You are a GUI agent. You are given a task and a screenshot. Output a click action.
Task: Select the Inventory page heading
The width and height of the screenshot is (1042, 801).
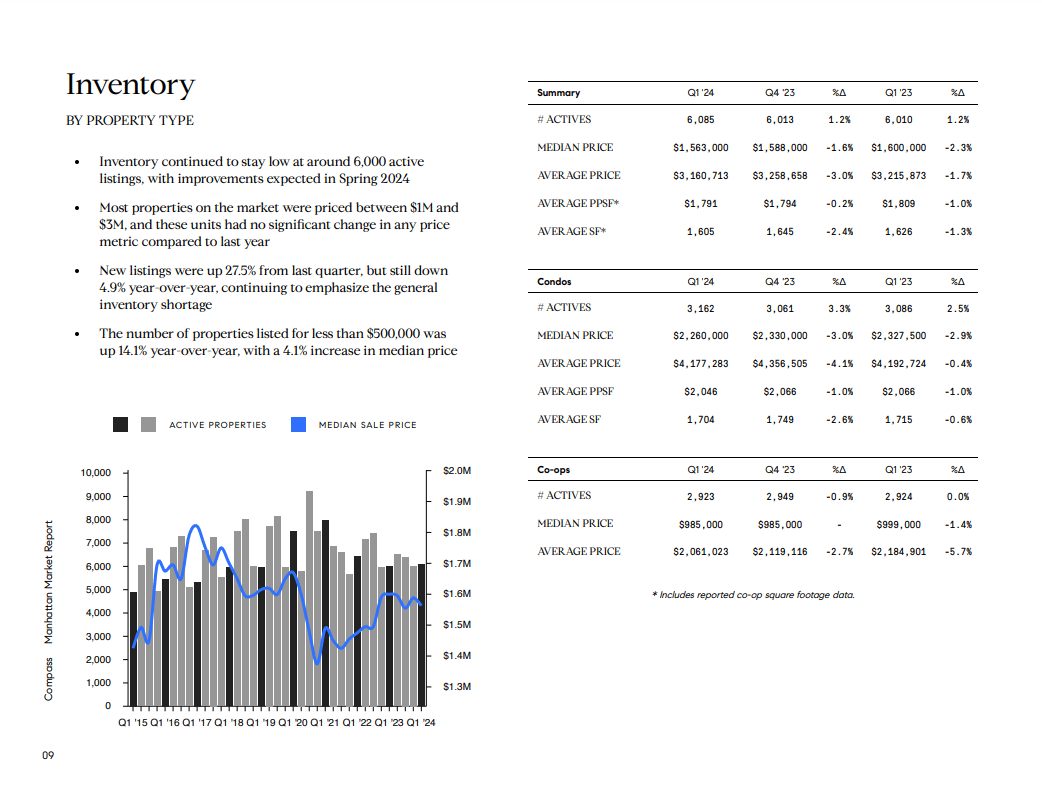[130, 84]
